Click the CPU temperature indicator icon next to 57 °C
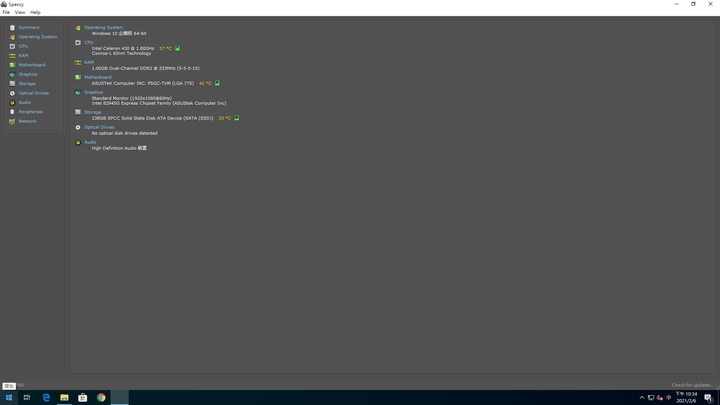The image size is (720, 405). point(178,48)
